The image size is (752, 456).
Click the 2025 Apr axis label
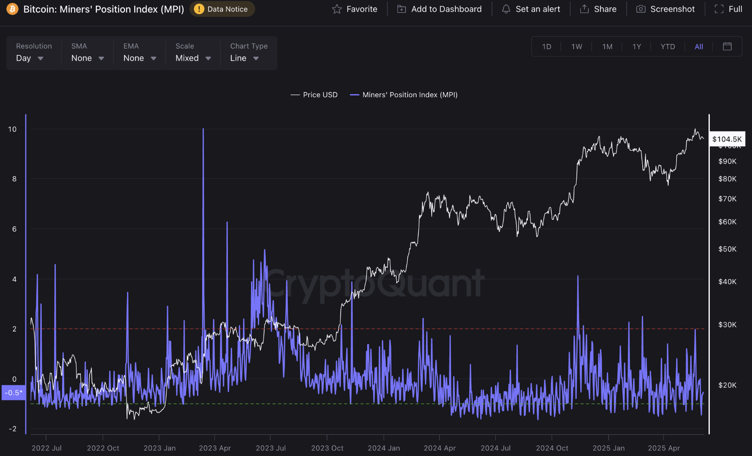point(664,448)
